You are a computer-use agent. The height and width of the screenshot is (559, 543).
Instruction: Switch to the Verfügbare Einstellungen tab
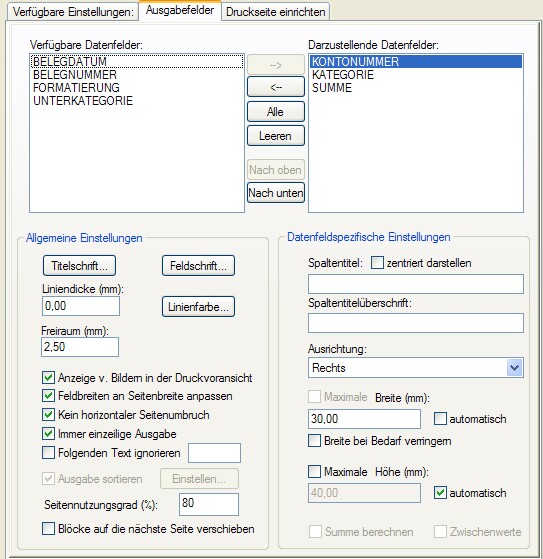tap(73, 12)
